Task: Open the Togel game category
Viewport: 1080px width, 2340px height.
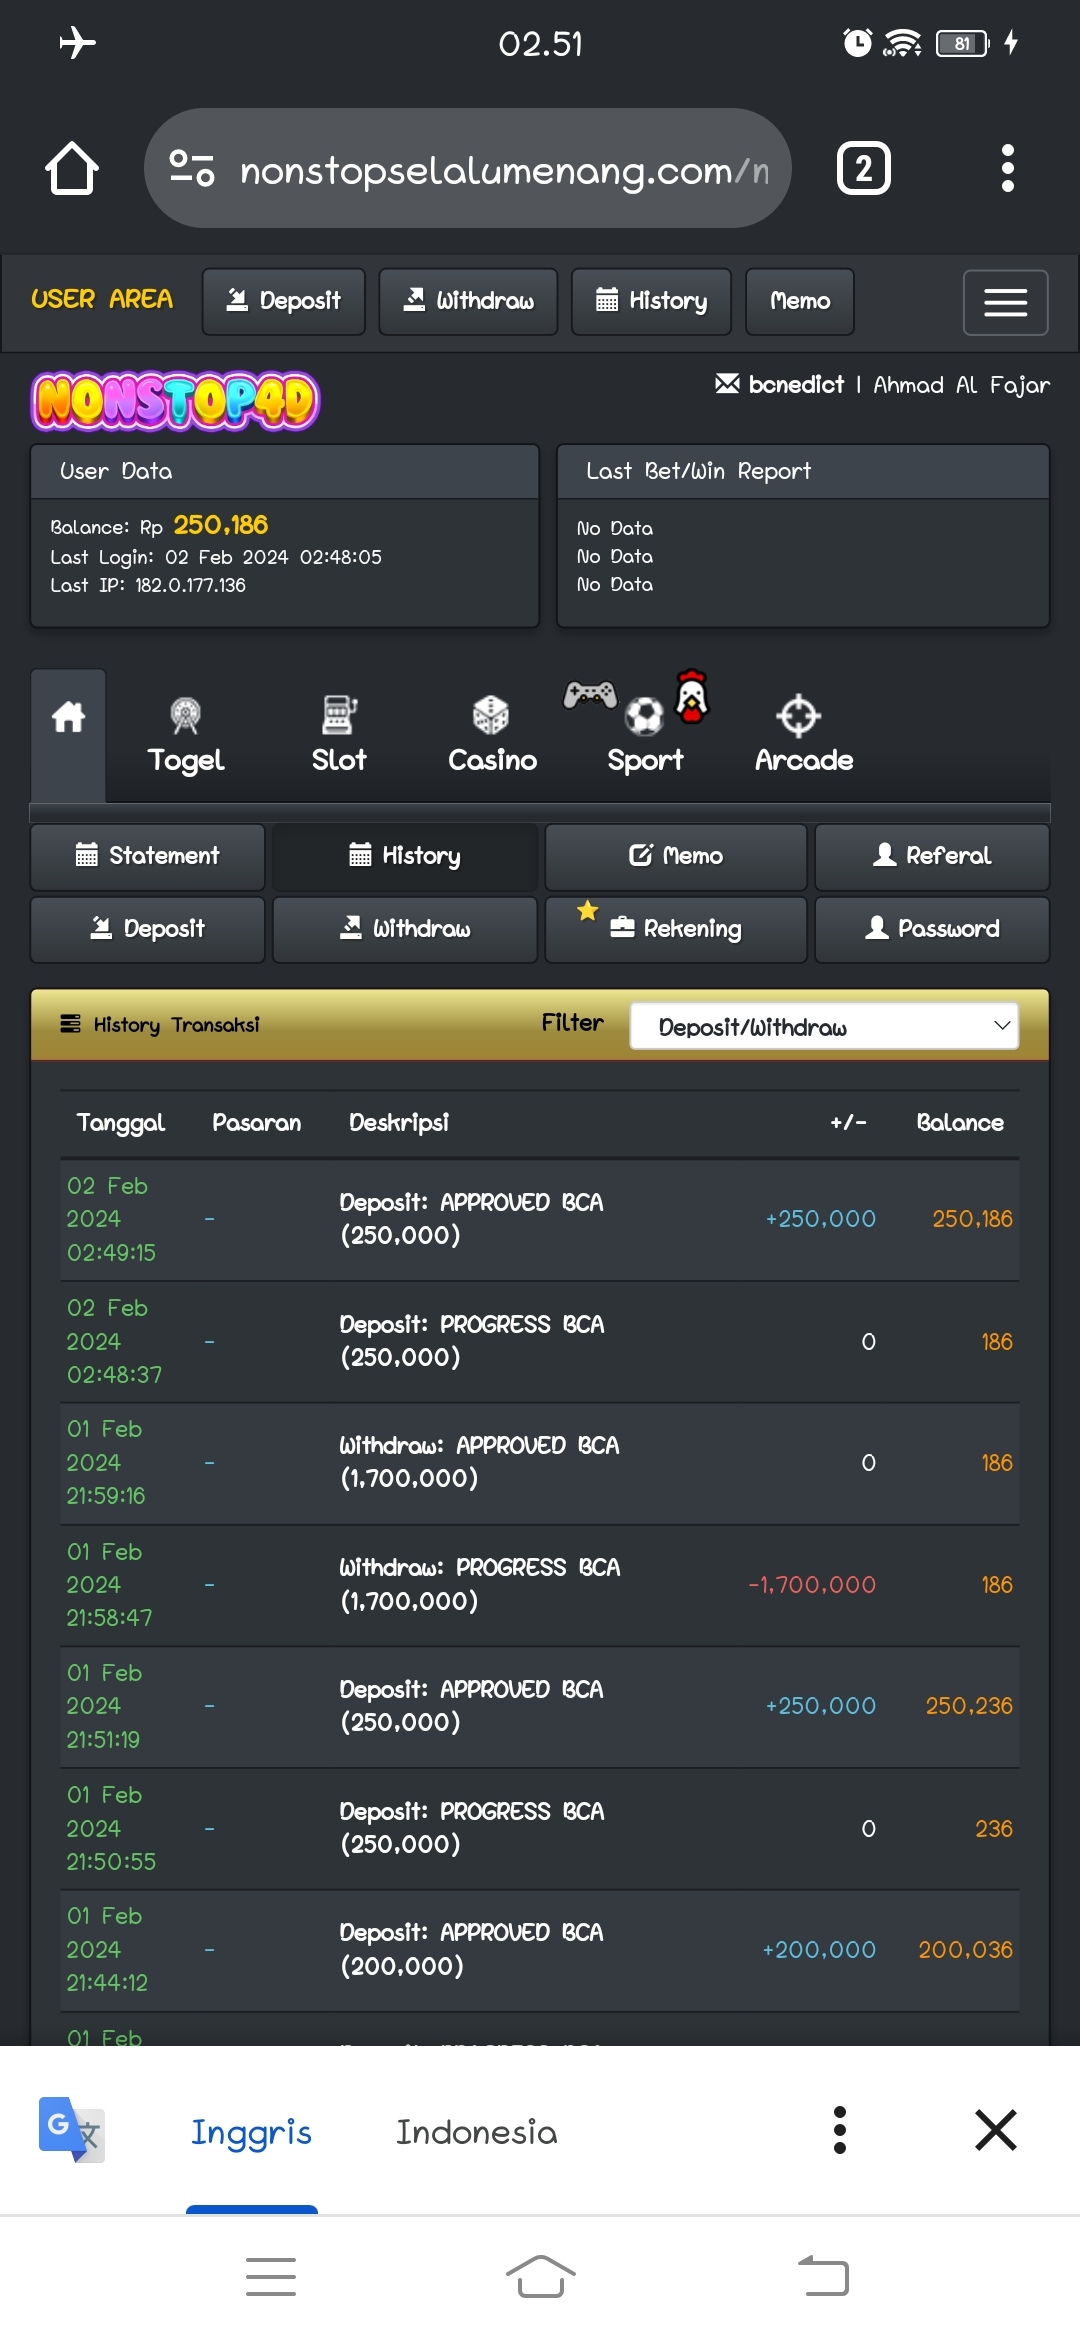Action: (186, 735)
